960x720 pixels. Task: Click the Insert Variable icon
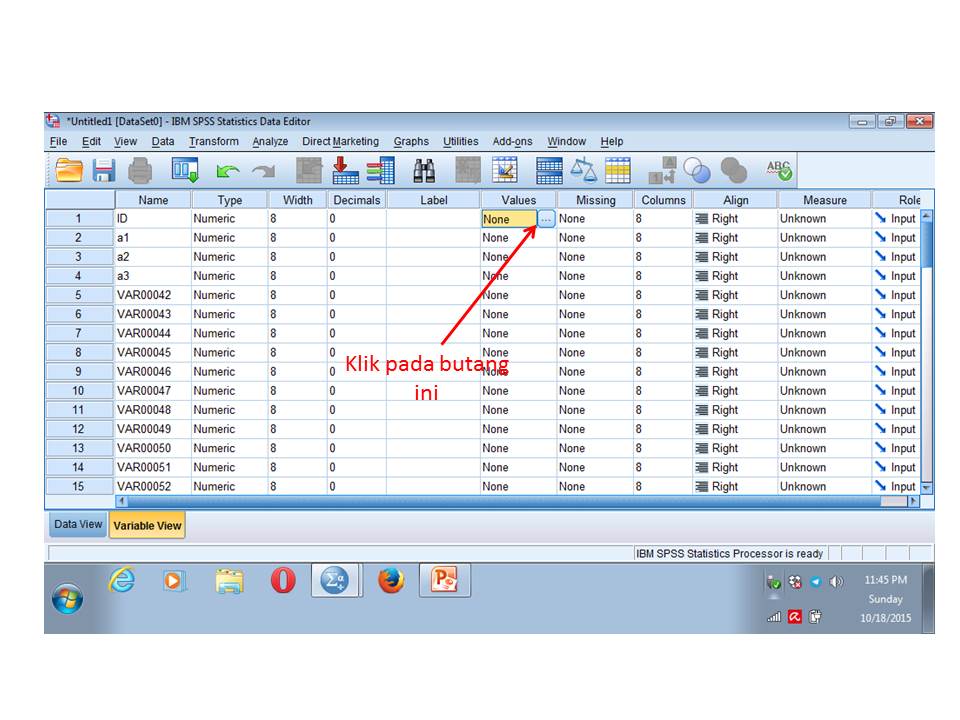click(505, 170)
